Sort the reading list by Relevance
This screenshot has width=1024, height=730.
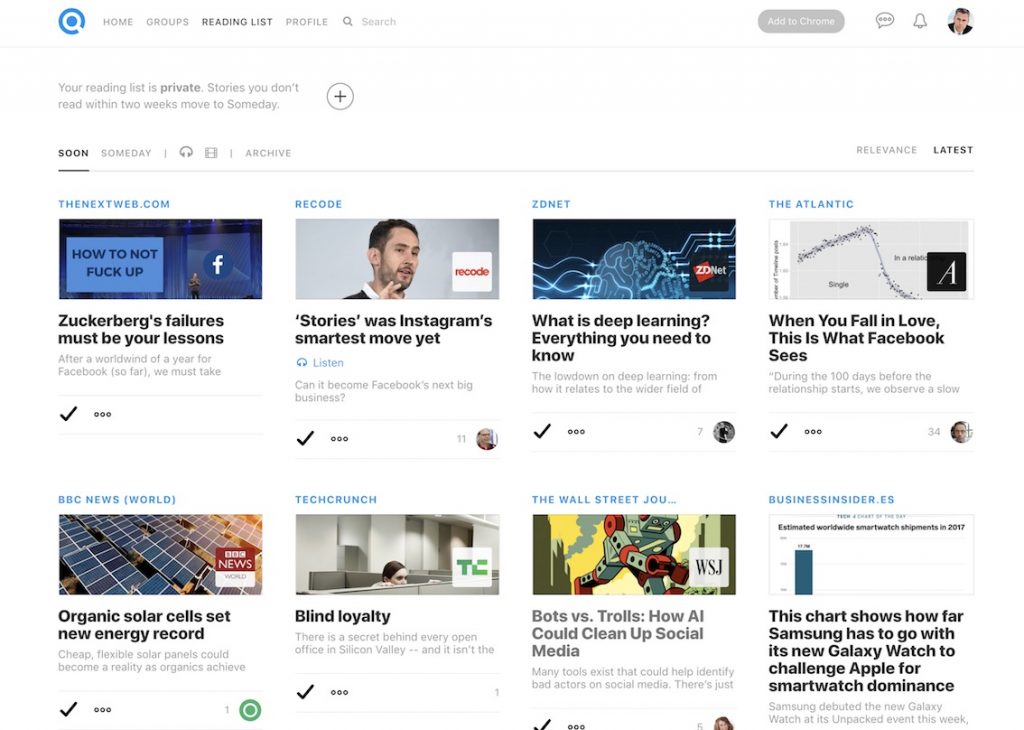click(x=886, y=150)
